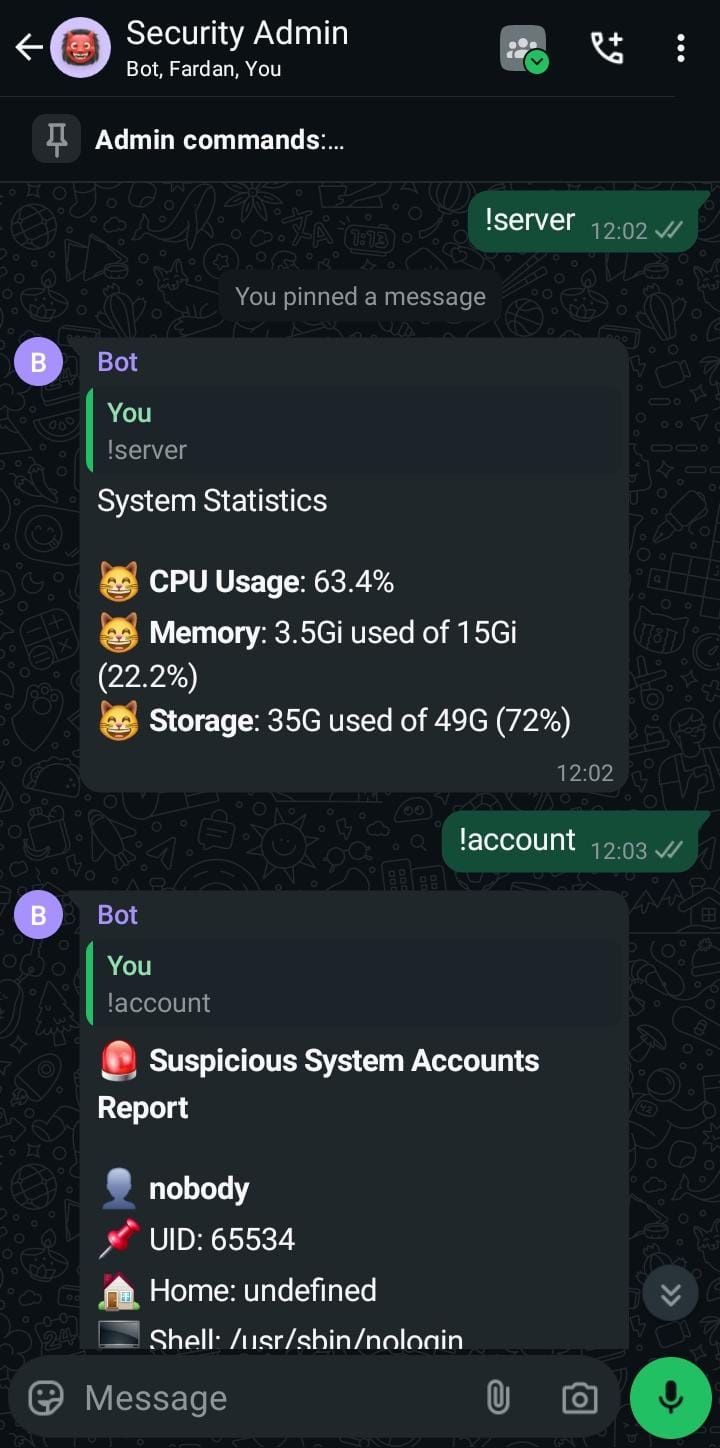720x1448 pixels.
Task: Focus the Message text input field
Action: 270,1397
